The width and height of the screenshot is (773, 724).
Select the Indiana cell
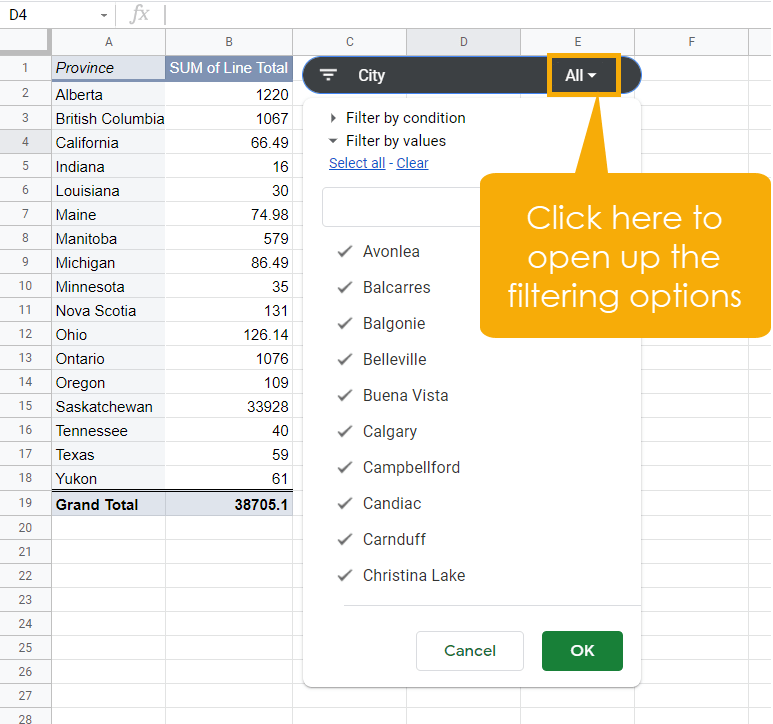pyautogui.click(x=108, y=167)
